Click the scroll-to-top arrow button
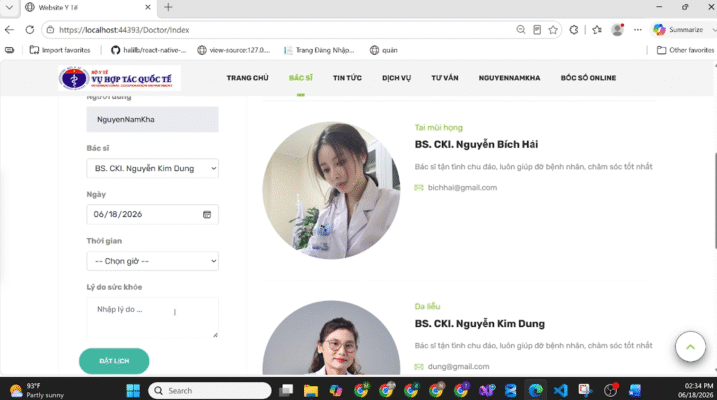This screenshot has height=400, width=717. pyautogui.click(x=690, y=347)
